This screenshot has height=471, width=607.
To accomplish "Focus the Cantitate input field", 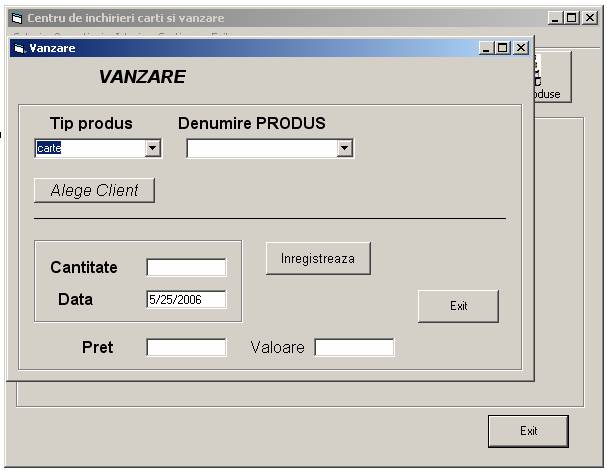I will click(x=186, y=267).
